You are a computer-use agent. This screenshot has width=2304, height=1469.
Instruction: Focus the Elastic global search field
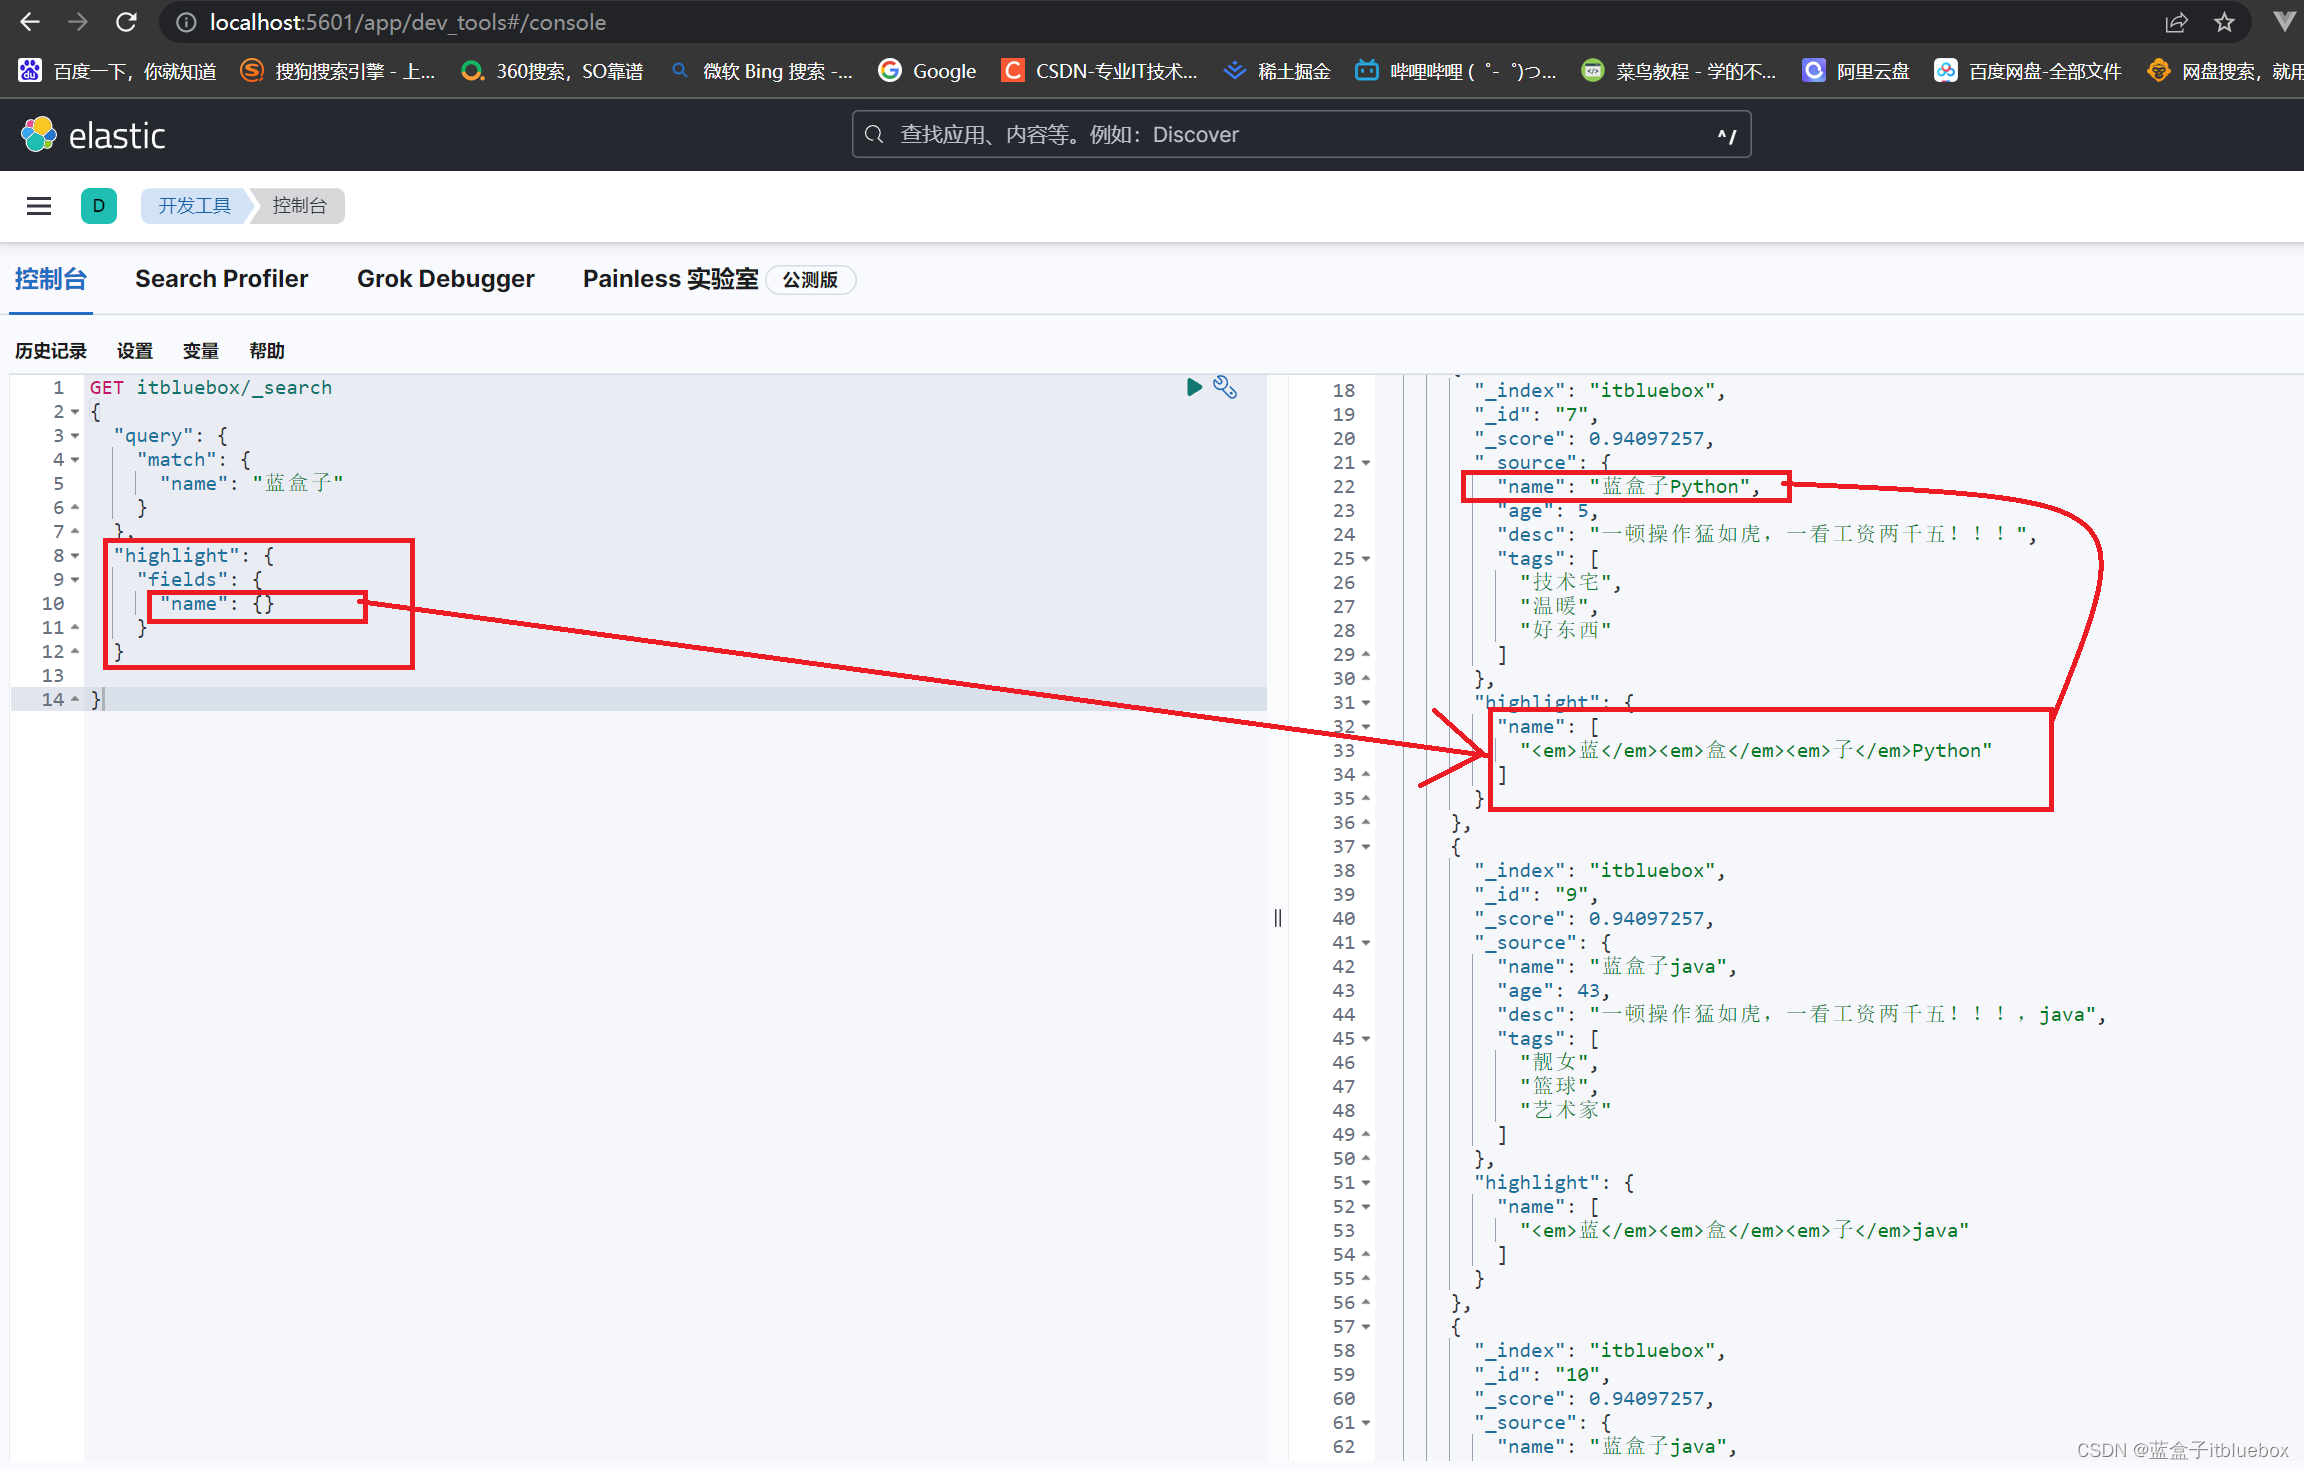point(1300,135)
